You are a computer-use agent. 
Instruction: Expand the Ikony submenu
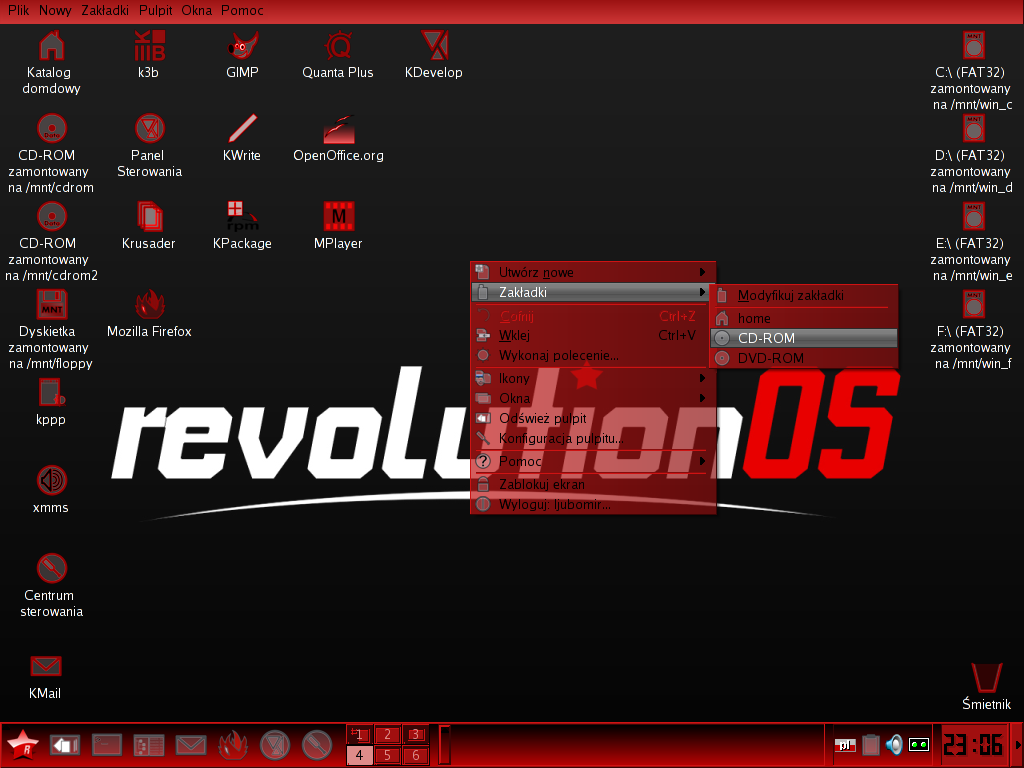click(x=592, y=378)
